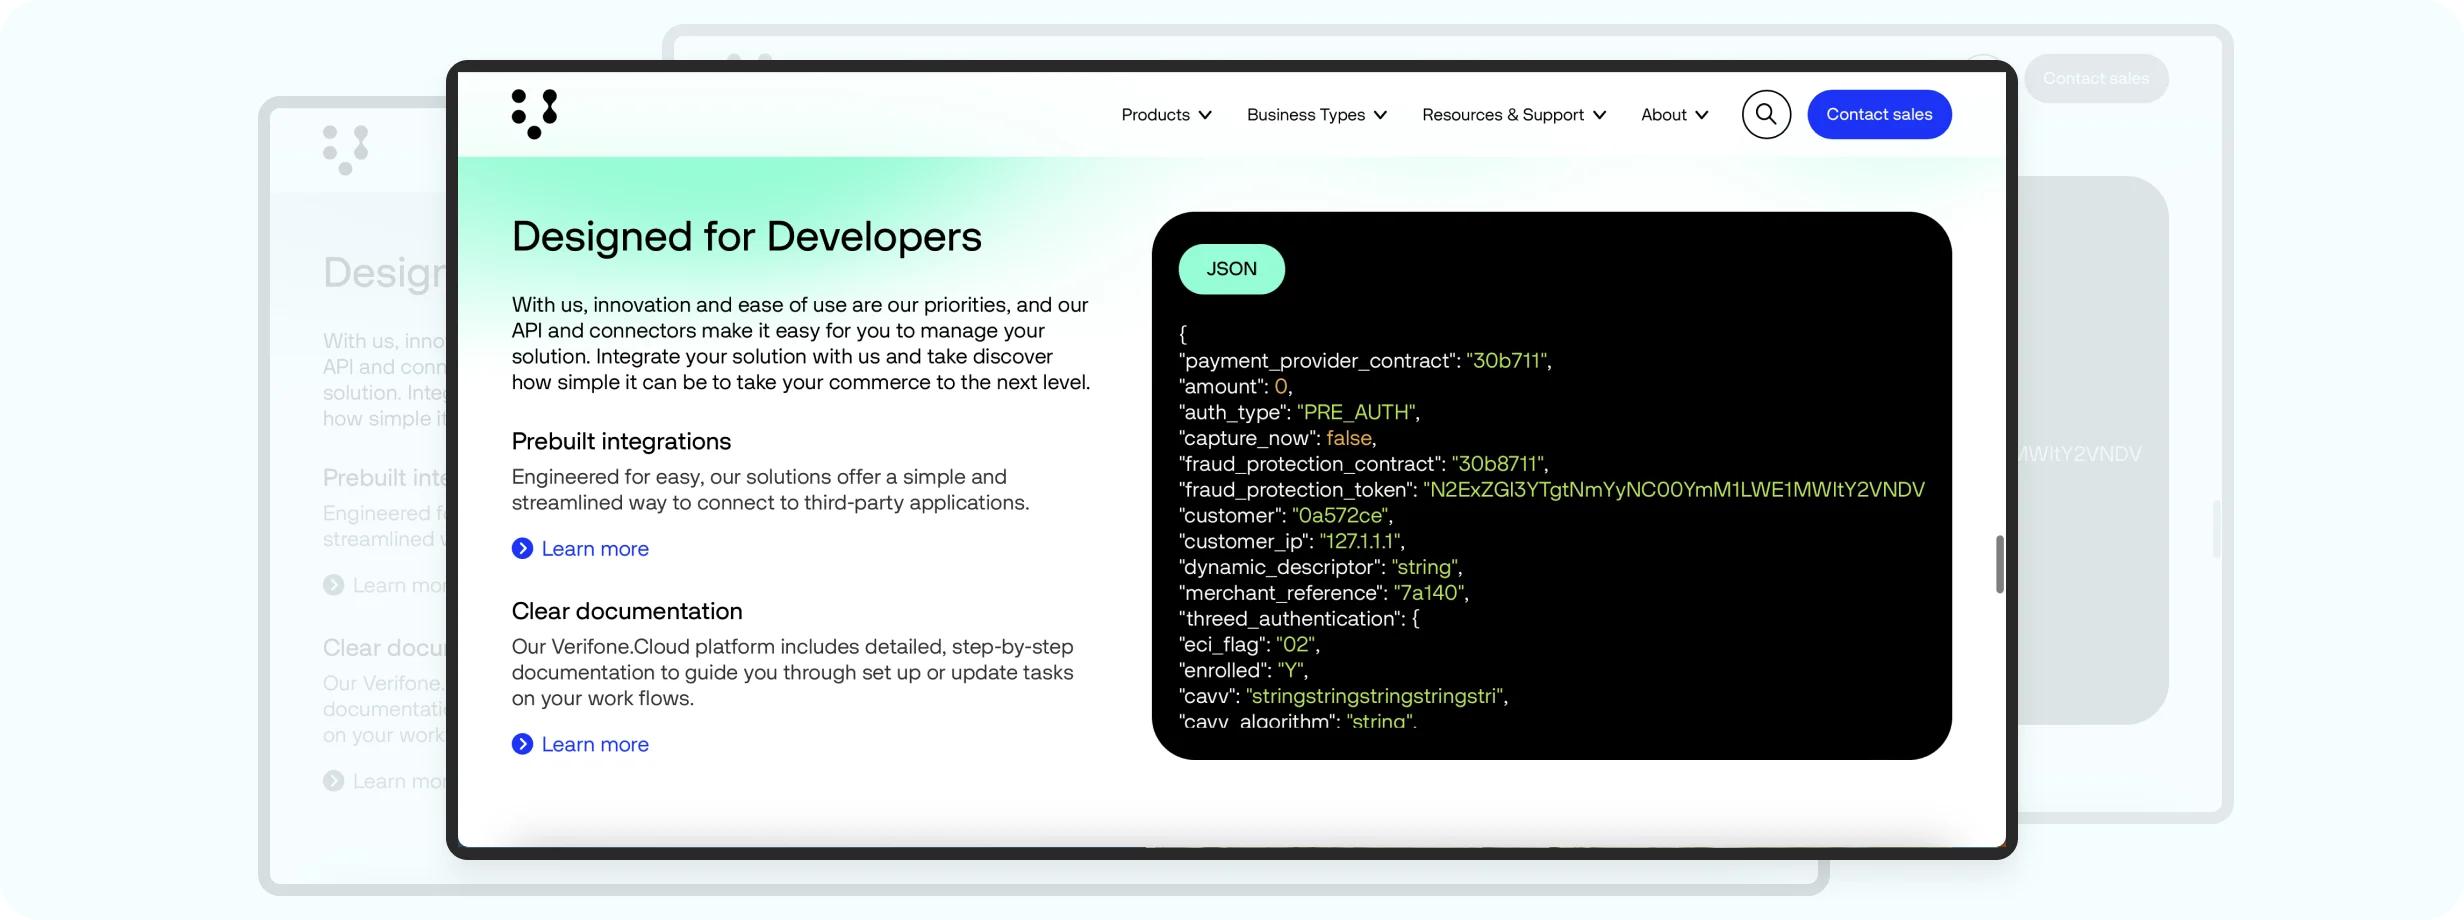Image resolution: width=2464 pixels, height=920 pixels.
Task: Expand the Products chevron arrow
Action: (x=1205, y=115)
